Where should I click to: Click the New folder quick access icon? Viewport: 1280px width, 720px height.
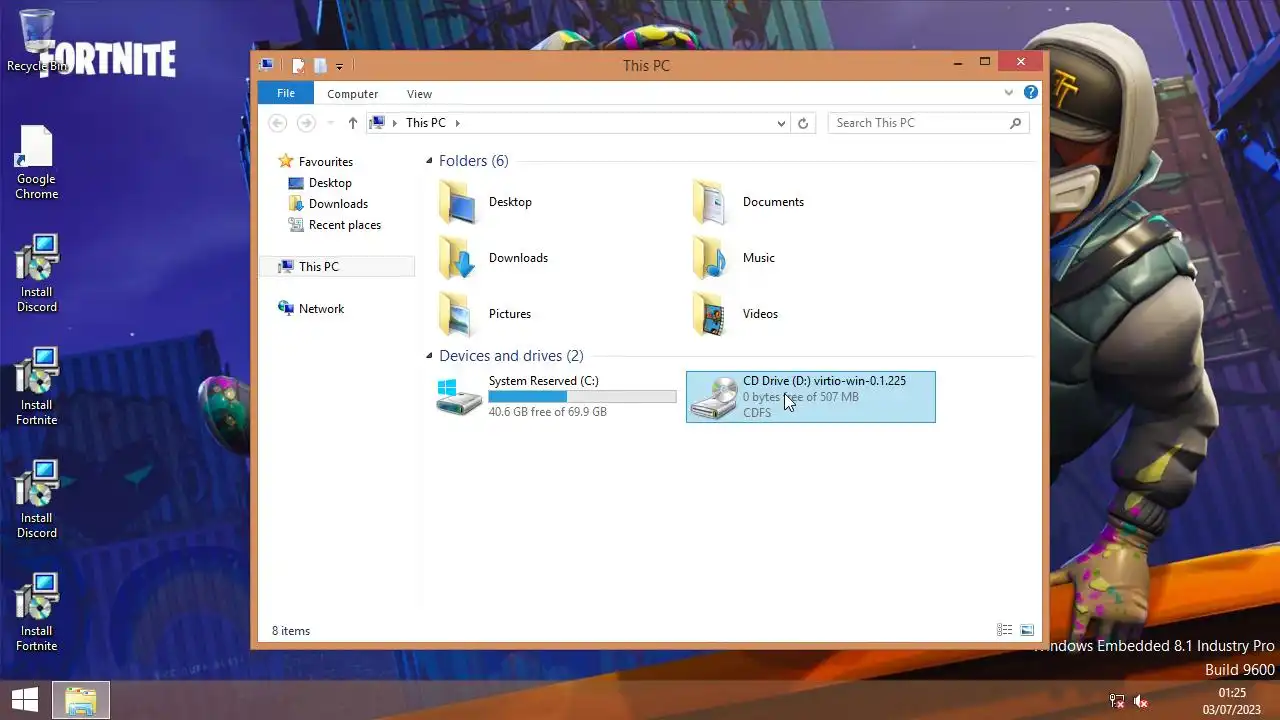[x=320, y=66]
